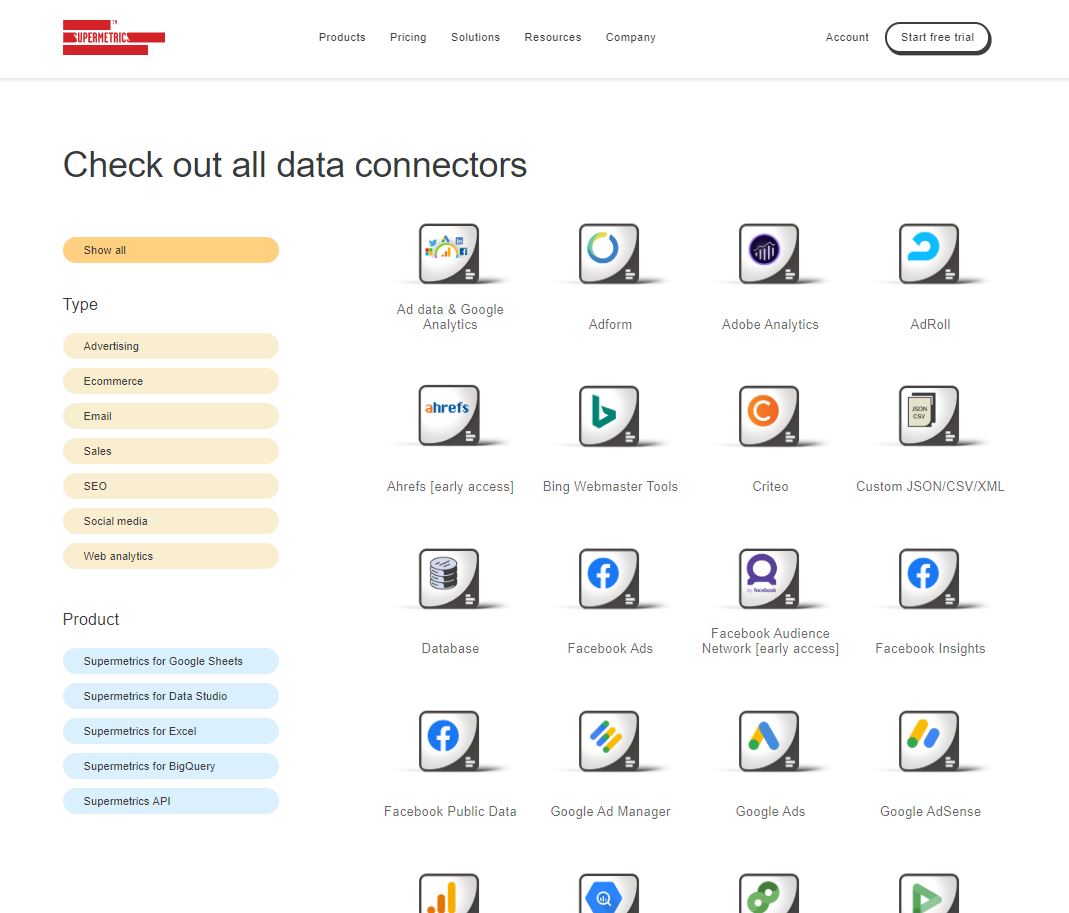Click the Adobe Analytics label
1069x913 pixels.
pyautogui.click(x=770, y=325)
